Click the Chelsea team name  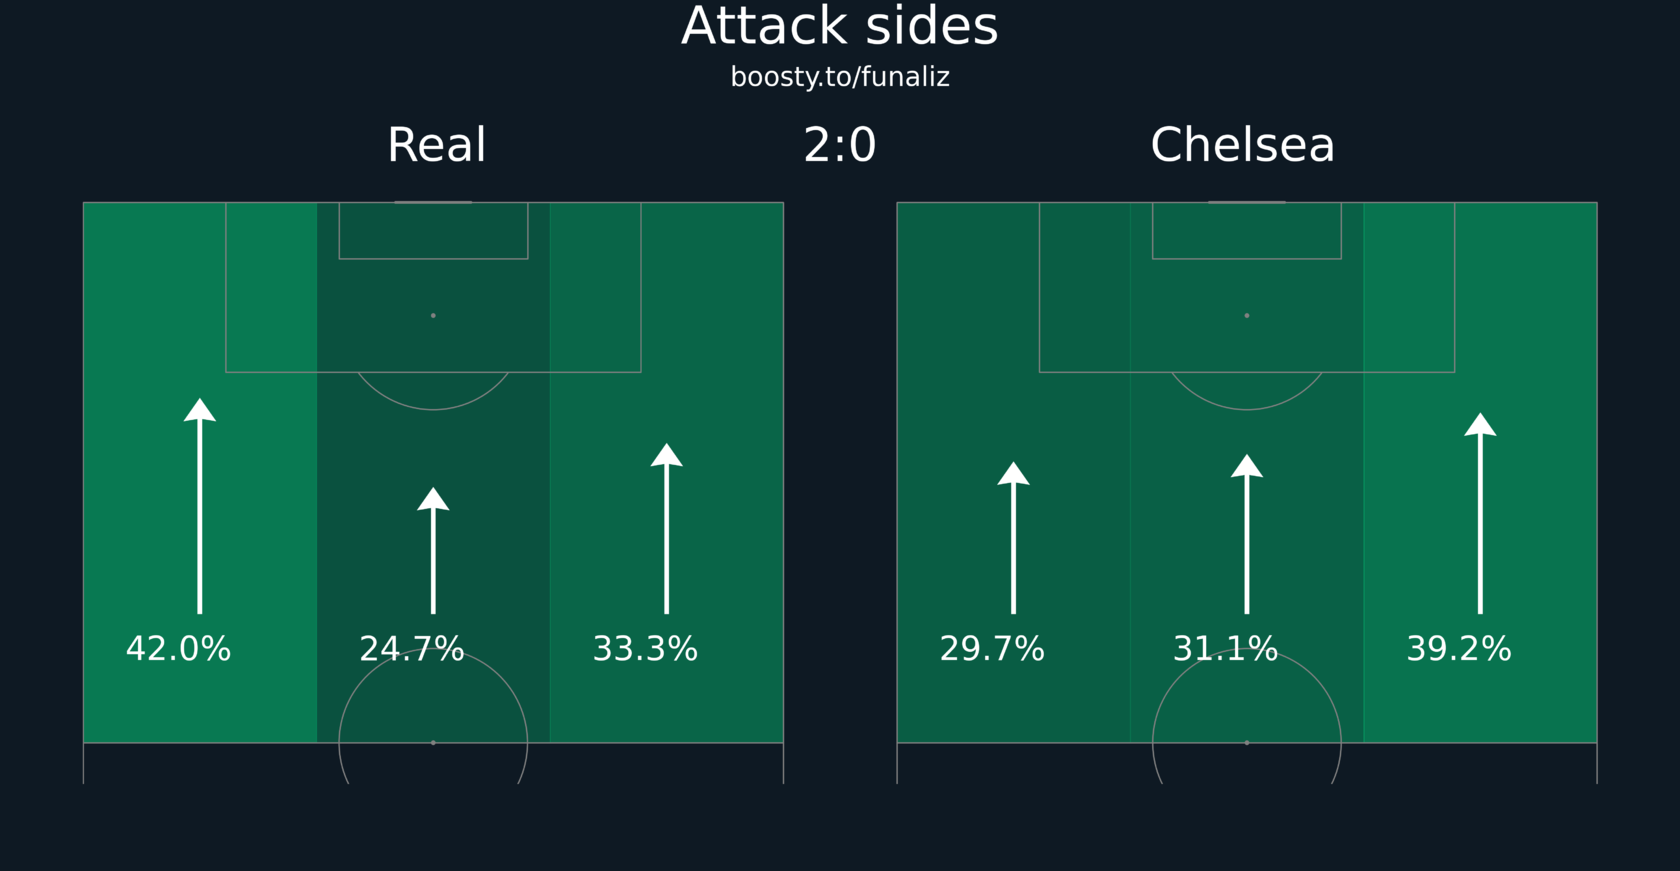point(1242,145)
